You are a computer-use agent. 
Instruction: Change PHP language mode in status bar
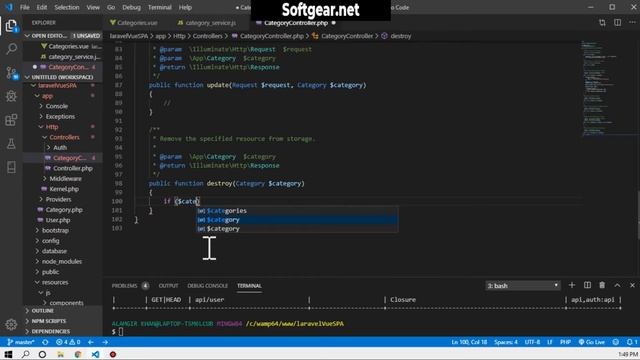[565, 342]
